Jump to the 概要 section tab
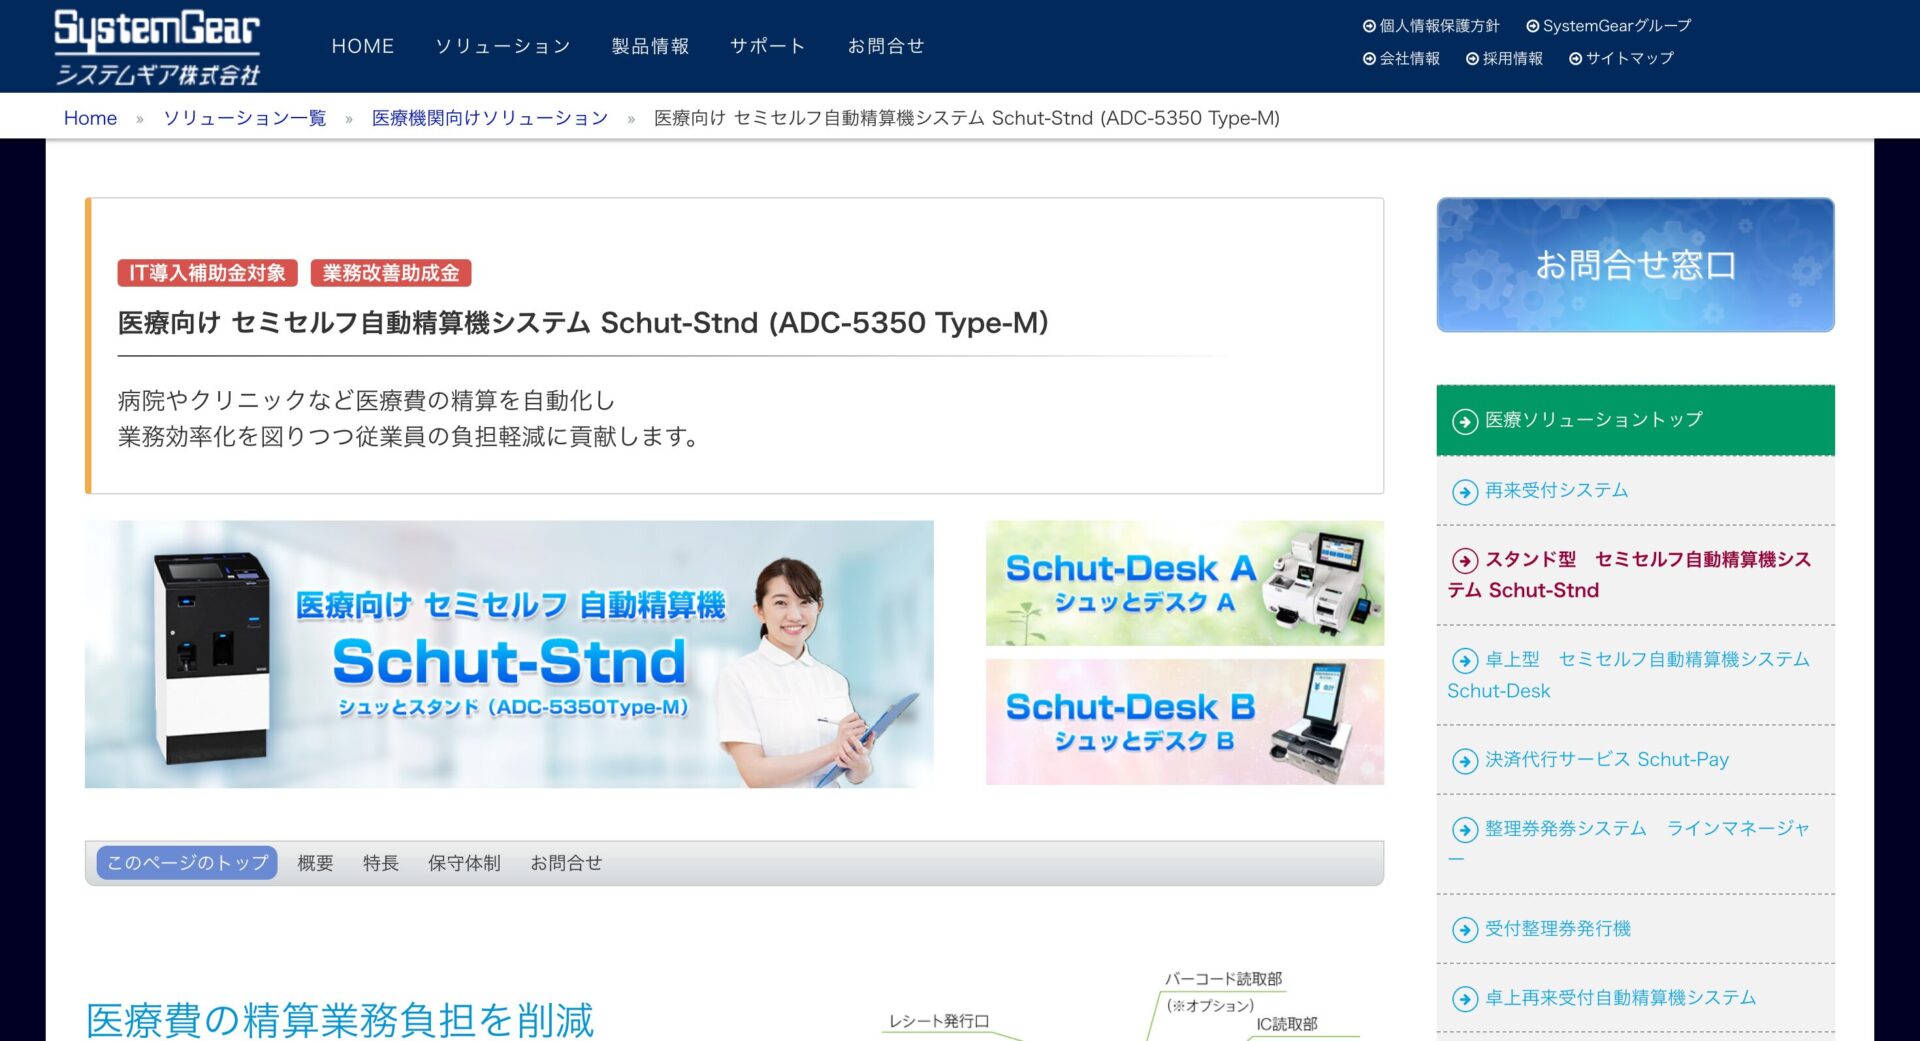The image size is (1920, 1041). click(315, 863)
